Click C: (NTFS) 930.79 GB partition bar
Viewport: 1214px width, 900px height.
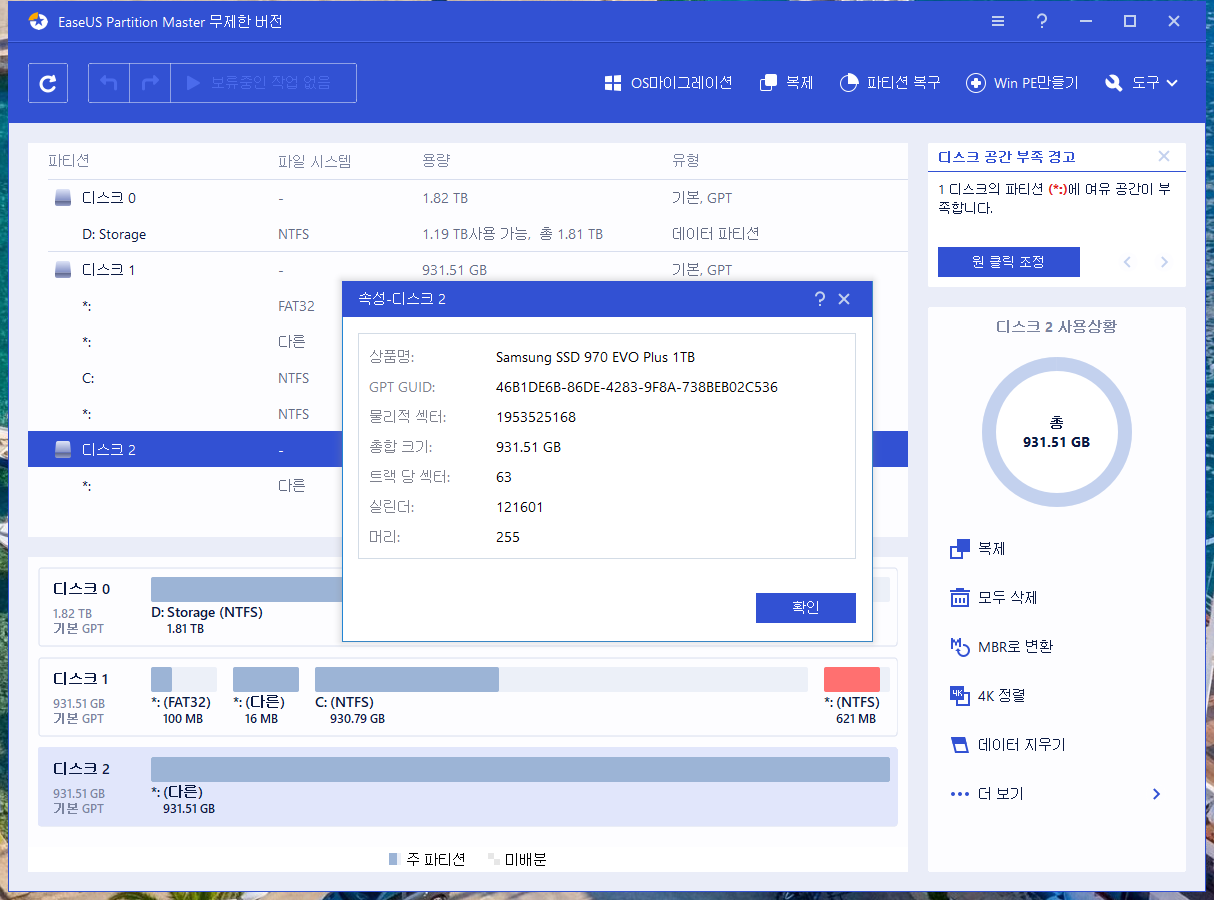[561, 680]
